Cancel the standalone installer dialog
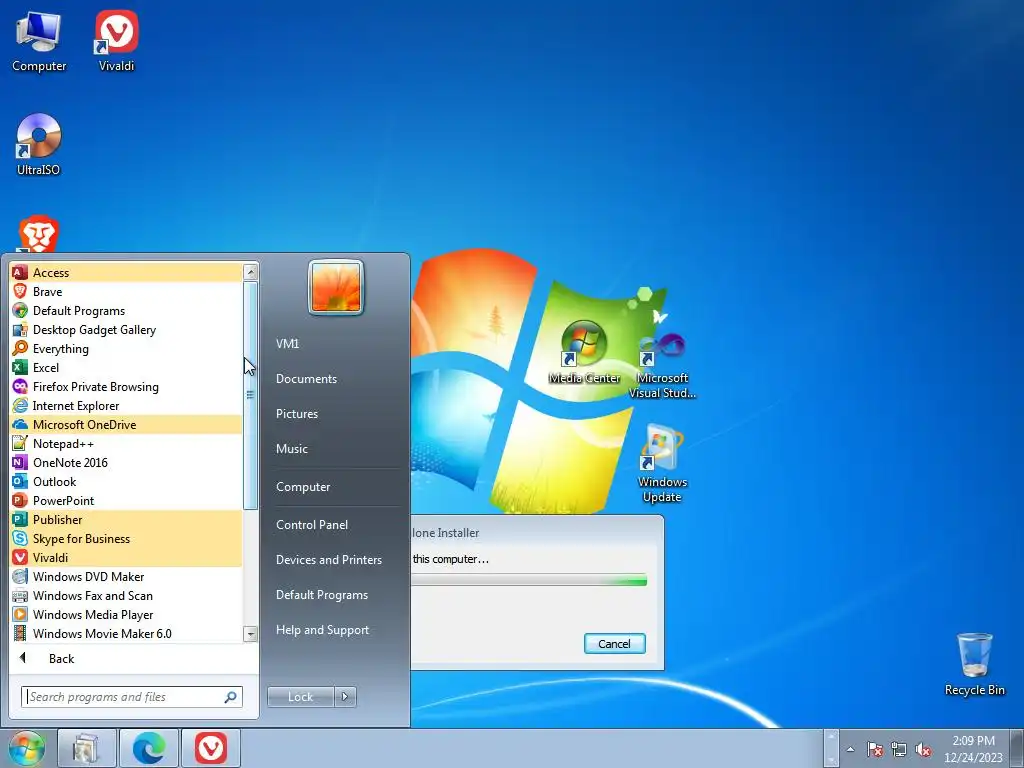This screenshot has width=1024, height=768. (615, 643)
